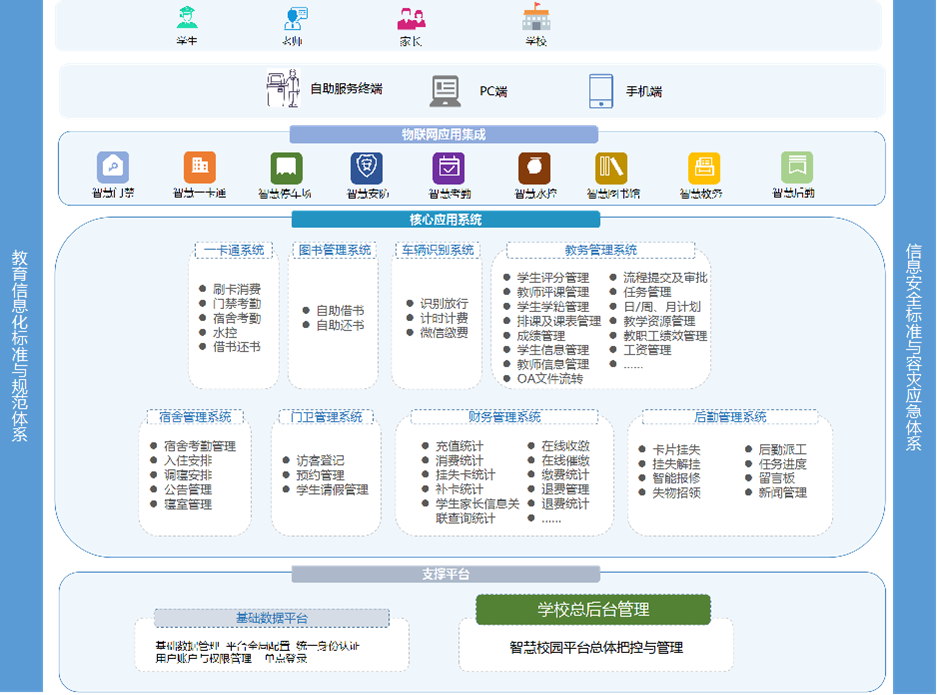Select the 智慧图书馆 library icon
937x695 pixels.
point(612,168)
